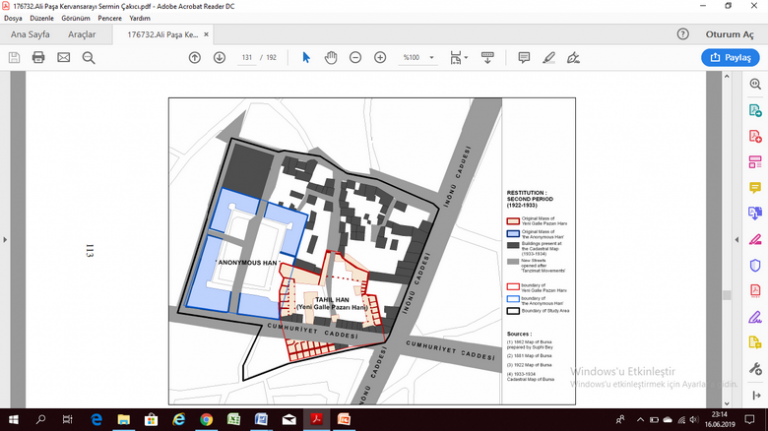768x431 pixels.
Task: Click the email envelope icon
Action: (63, 57)
